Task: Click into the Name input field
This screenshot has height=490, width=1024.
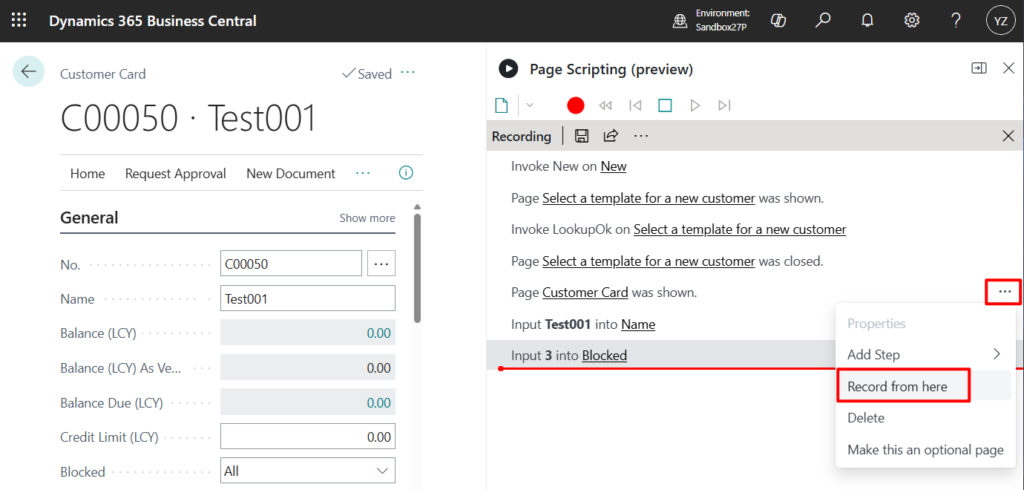Action: click(307, 298)
